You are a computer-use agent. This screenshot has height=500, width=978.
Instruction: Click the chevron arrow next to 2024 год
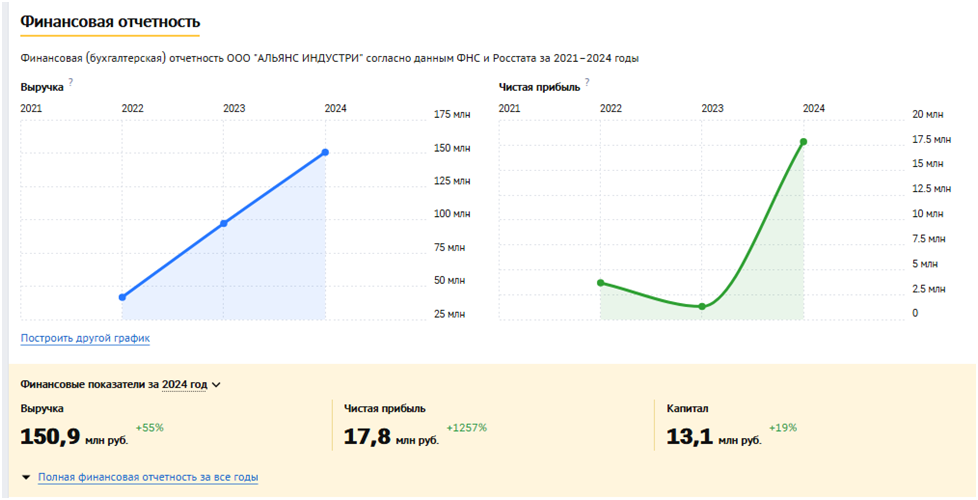pyautogui.click(x=216, y=384)
